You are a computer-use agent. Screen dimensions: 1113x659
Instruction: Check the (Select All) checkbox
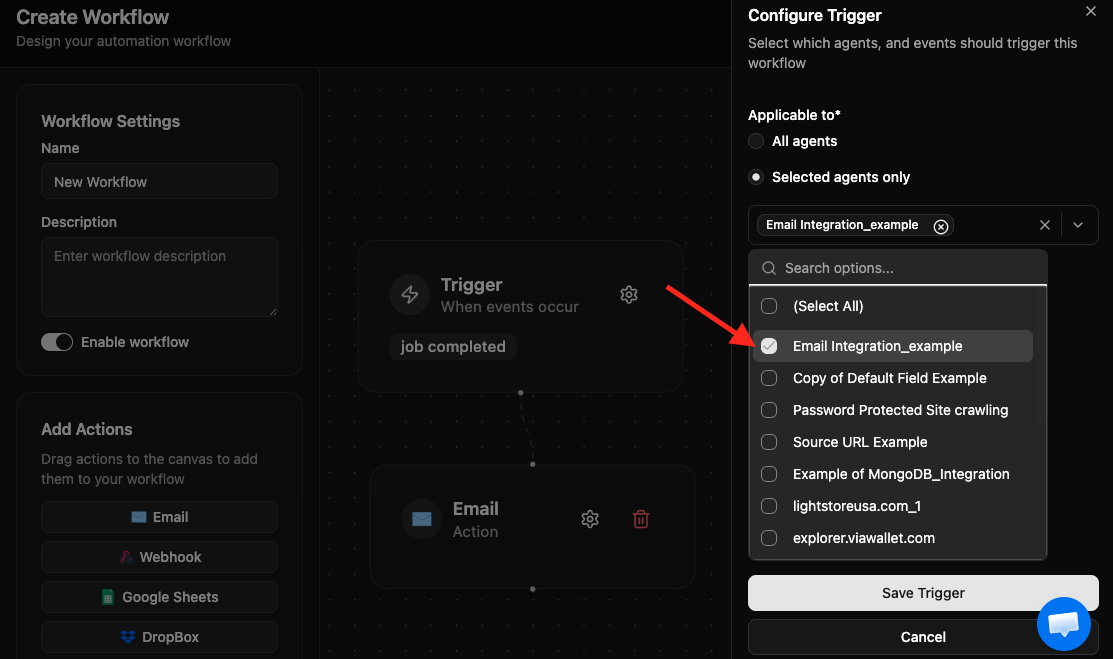tap(769, 306)
